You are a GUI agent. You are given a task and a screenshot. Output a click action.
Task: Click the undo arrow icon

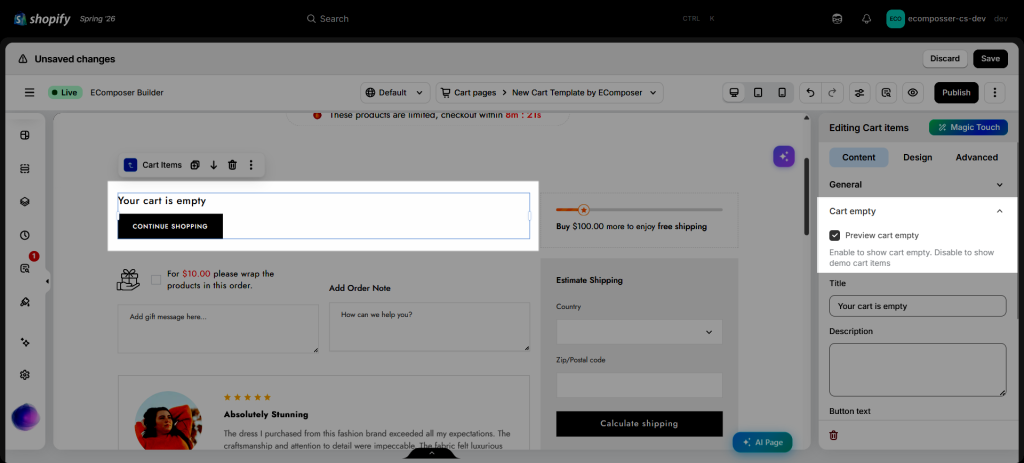coord(810,93)
